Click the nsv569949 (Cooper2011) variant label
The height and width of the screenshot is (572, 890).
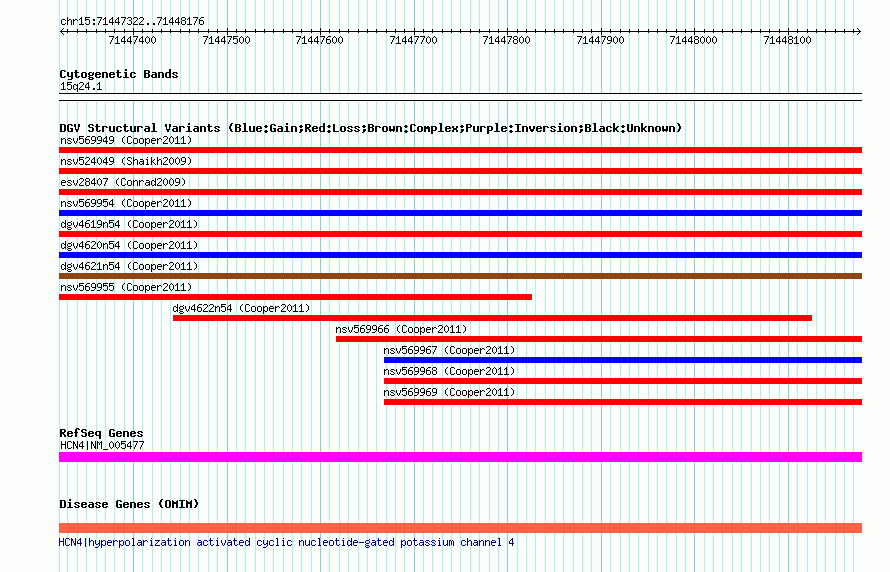click(126, 140)
